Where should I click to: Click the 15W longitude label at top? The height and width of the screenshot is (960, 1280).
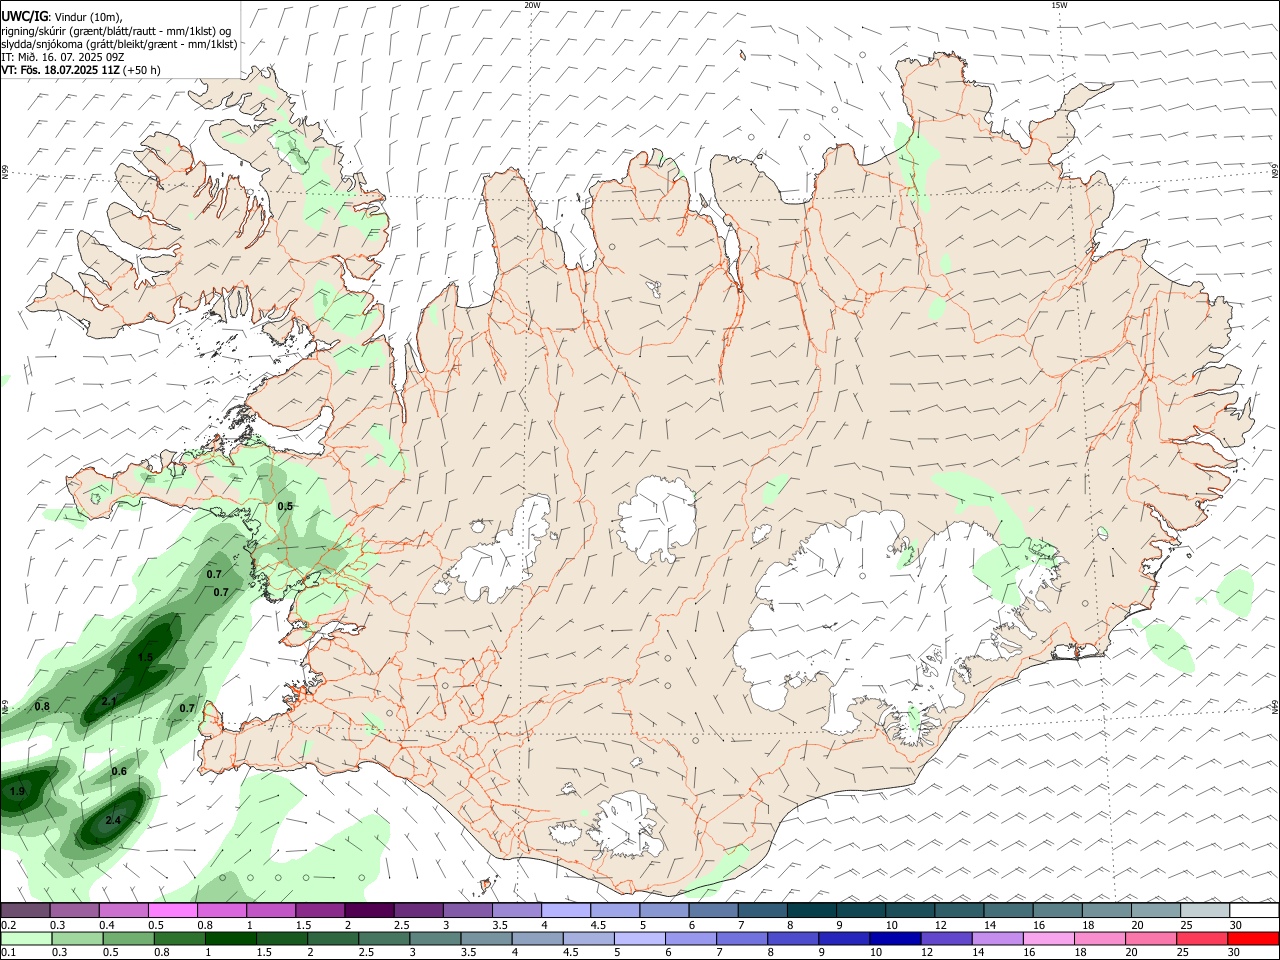click(x=1059, y=5)
